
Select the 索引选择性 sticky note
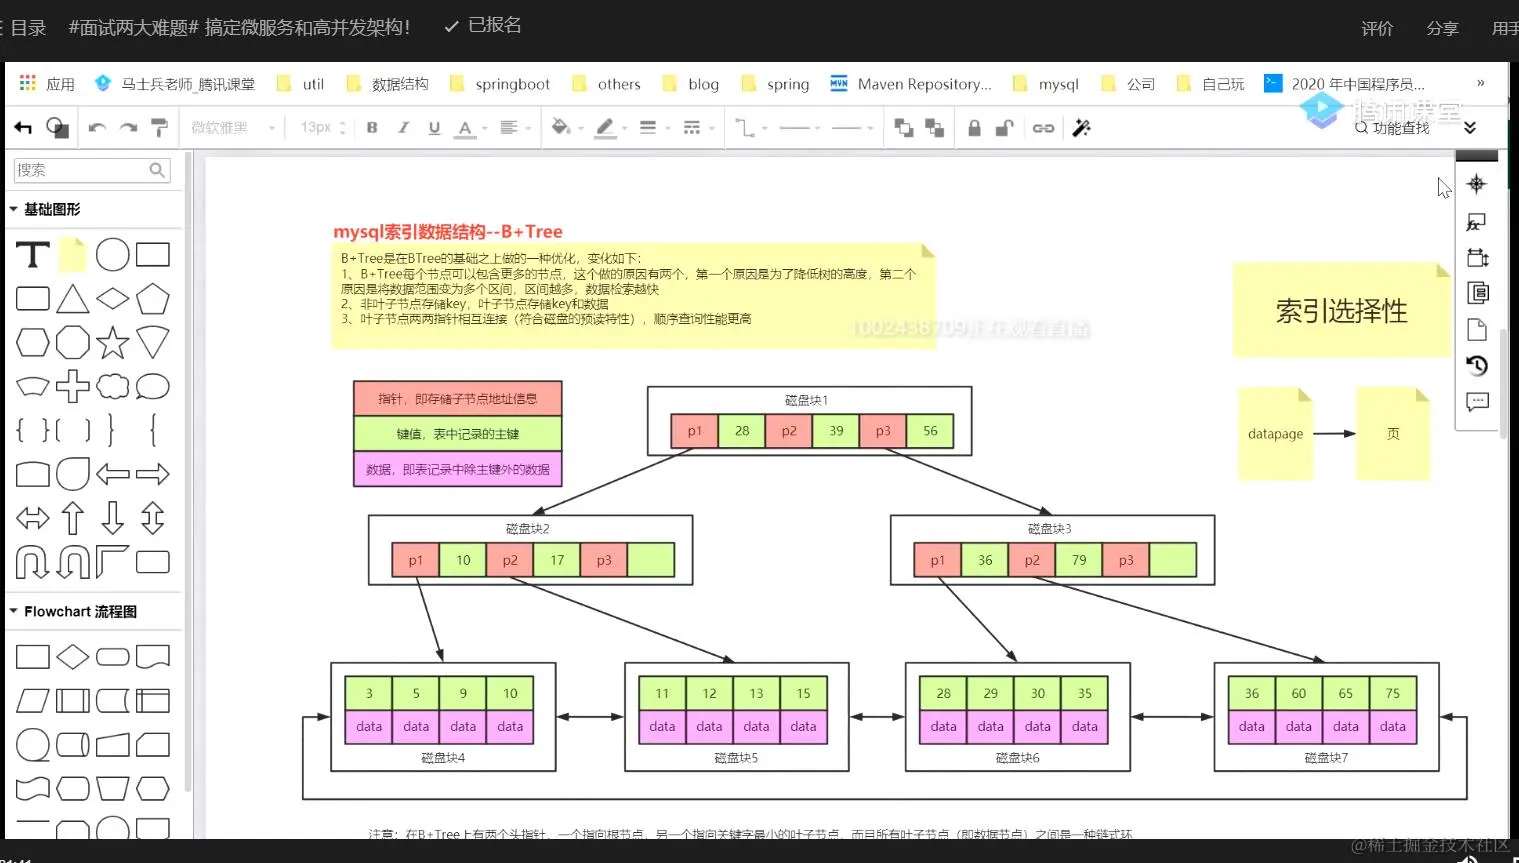pyautogui.click(x=1341, y=310)
